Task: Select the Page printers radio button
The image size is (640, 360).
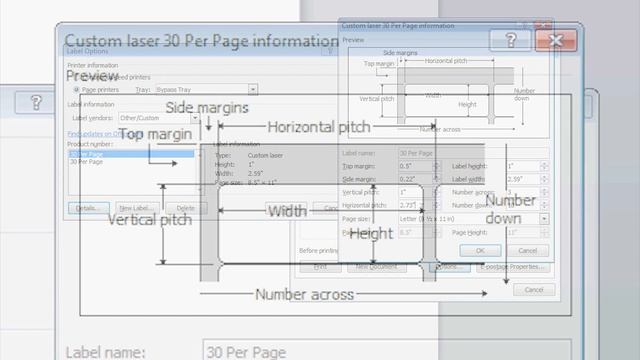Action: click(76, 89)
